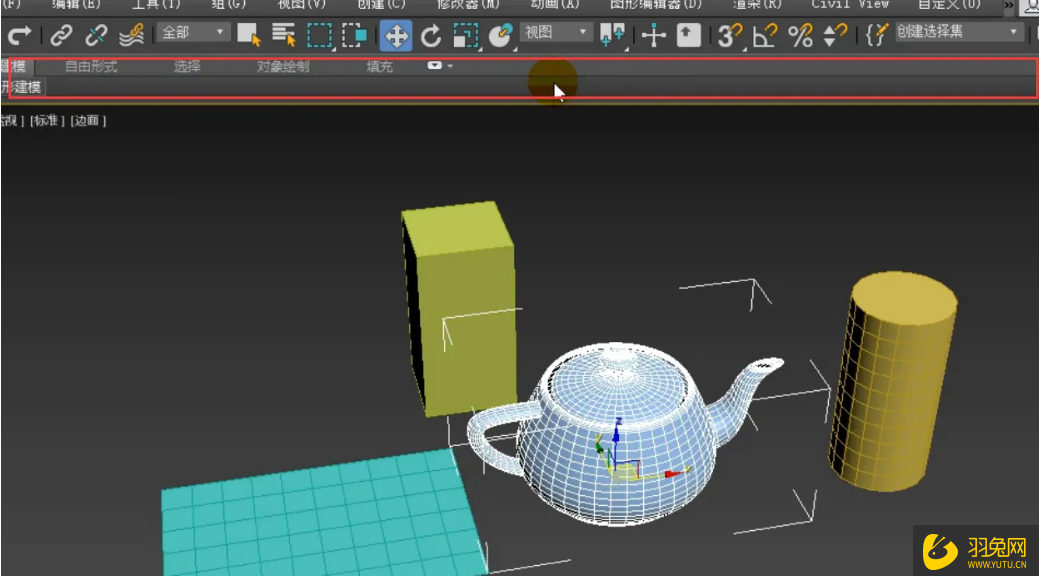Image resolution: width=1039 pixels, height=576 pixels.
Task: Click the 边面 viewport shading label
Action: pyautogui.click(x=87, y=120)
